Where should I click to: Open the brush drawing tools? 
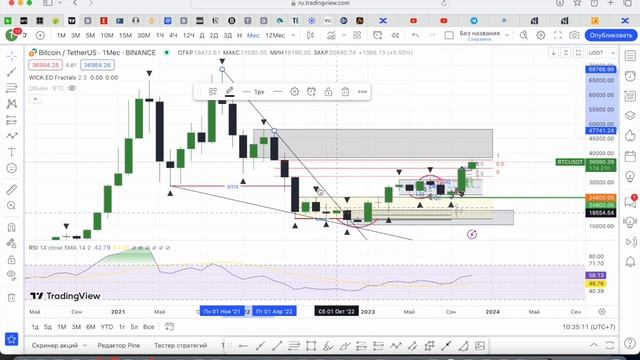coord(11,136)
